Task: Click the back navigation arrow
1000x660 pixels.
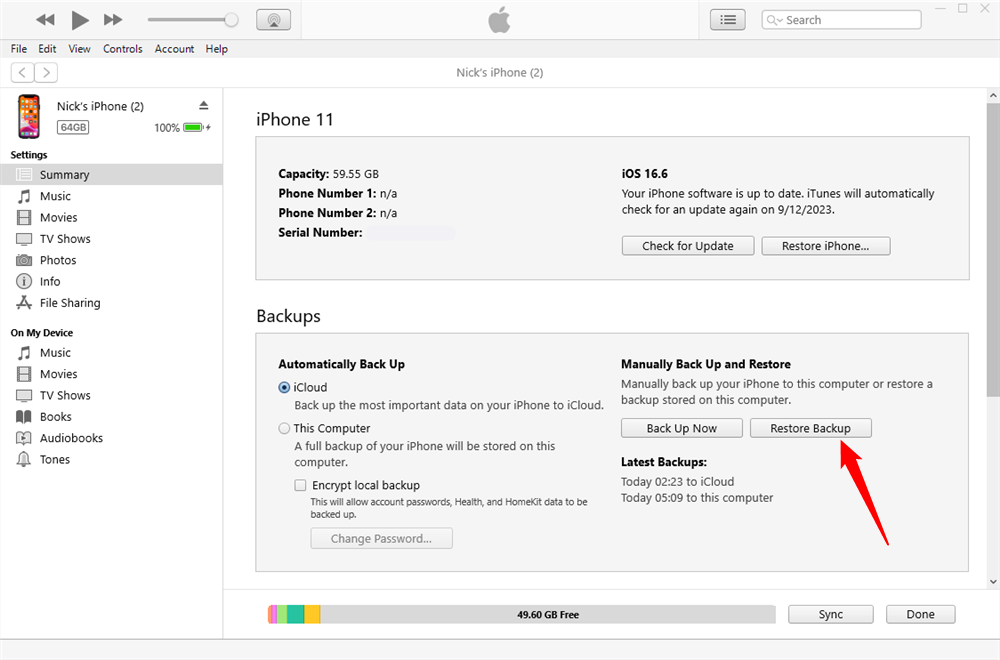Action: pos(22,72)
